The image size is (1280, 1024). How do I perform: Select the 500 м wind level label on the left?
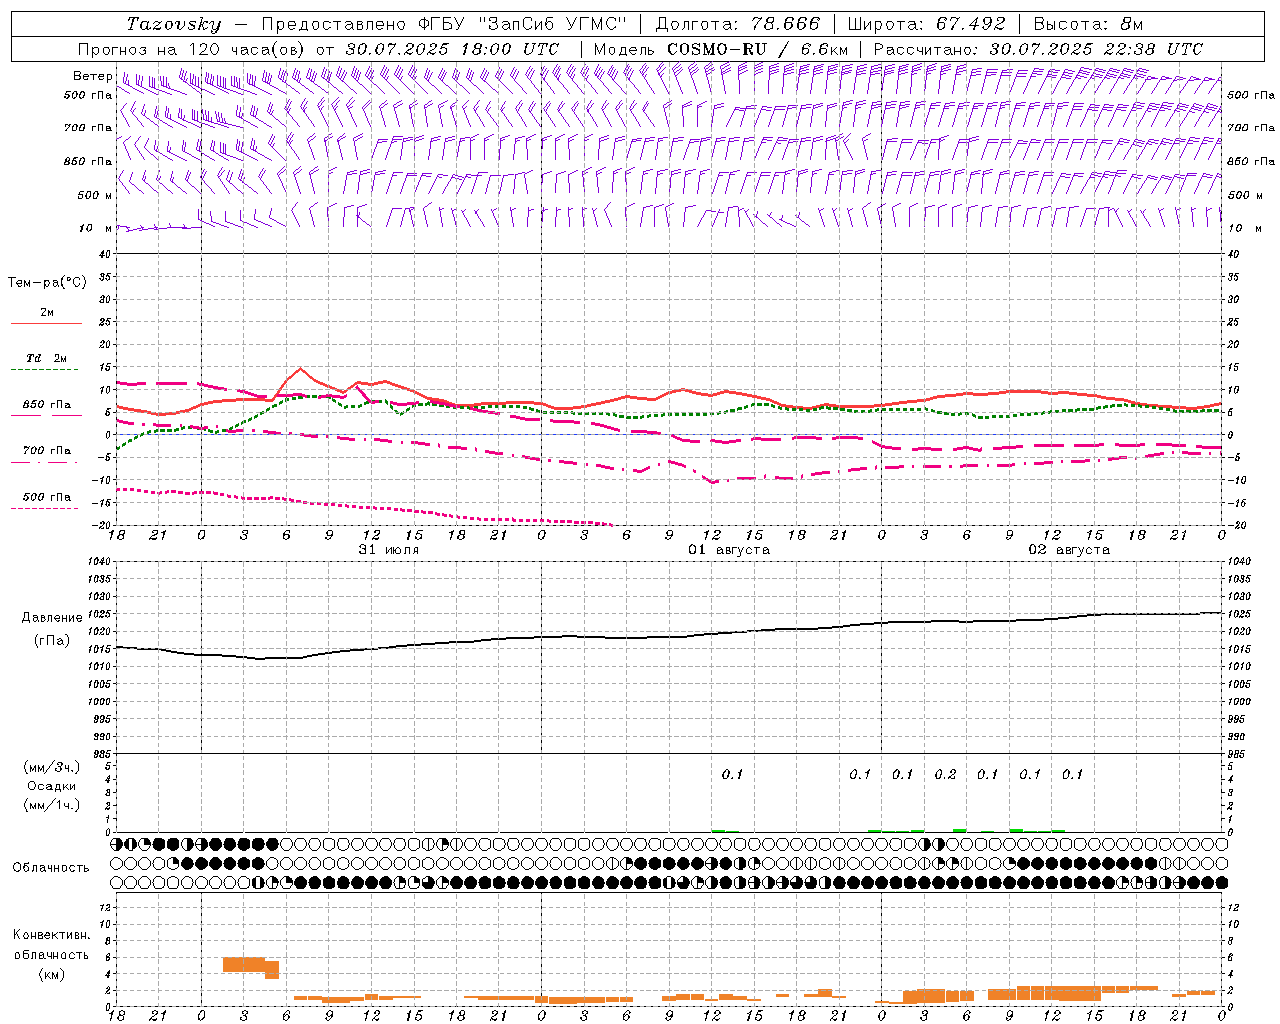click(95, 195)
